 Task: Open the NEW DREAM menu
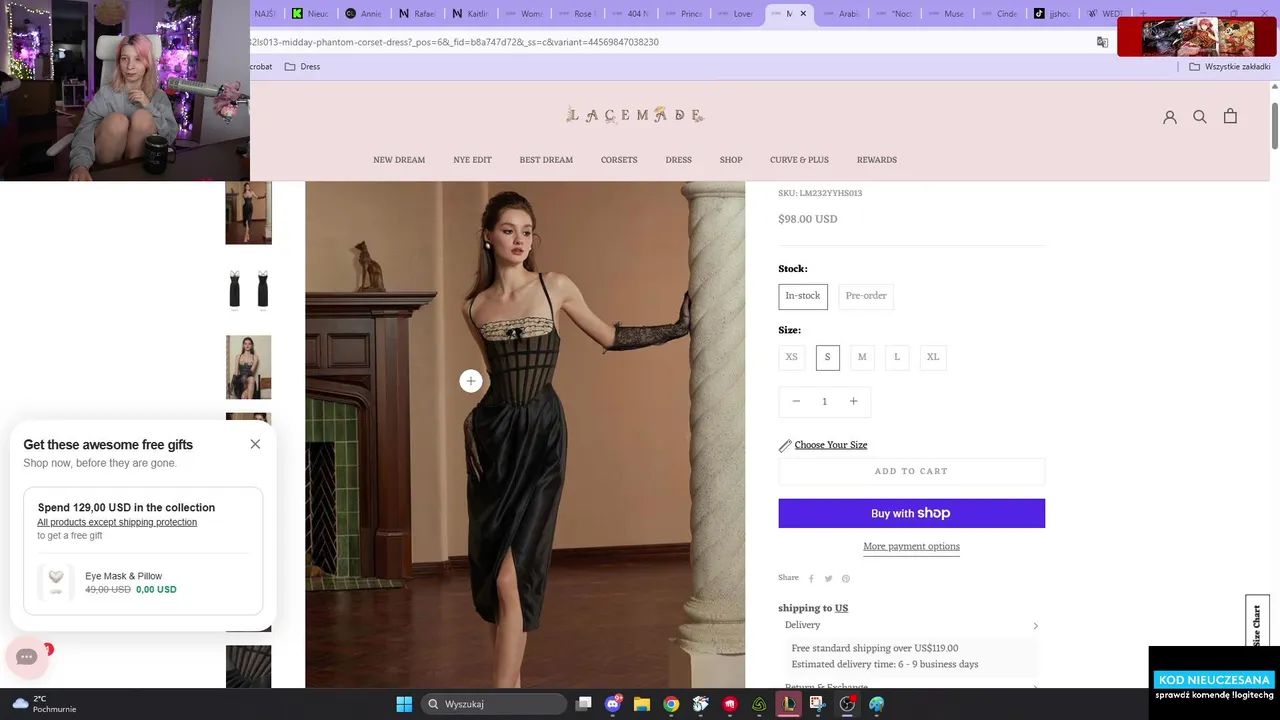click(399, 160)
